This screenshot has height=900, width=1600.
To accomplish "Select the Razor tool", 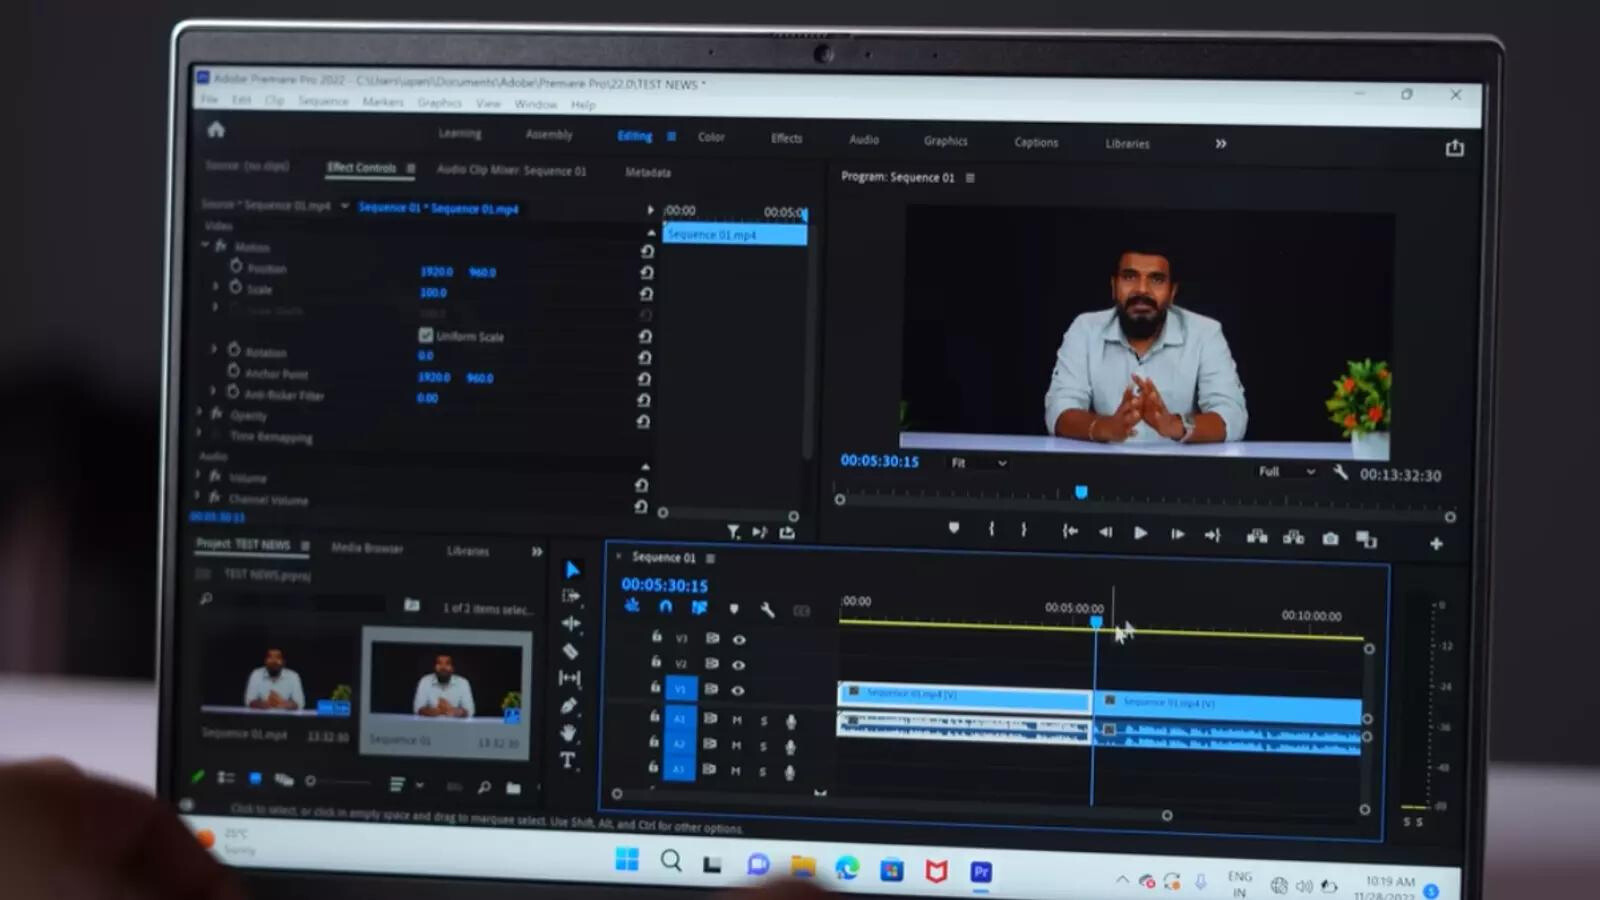I will coord(570,651).
